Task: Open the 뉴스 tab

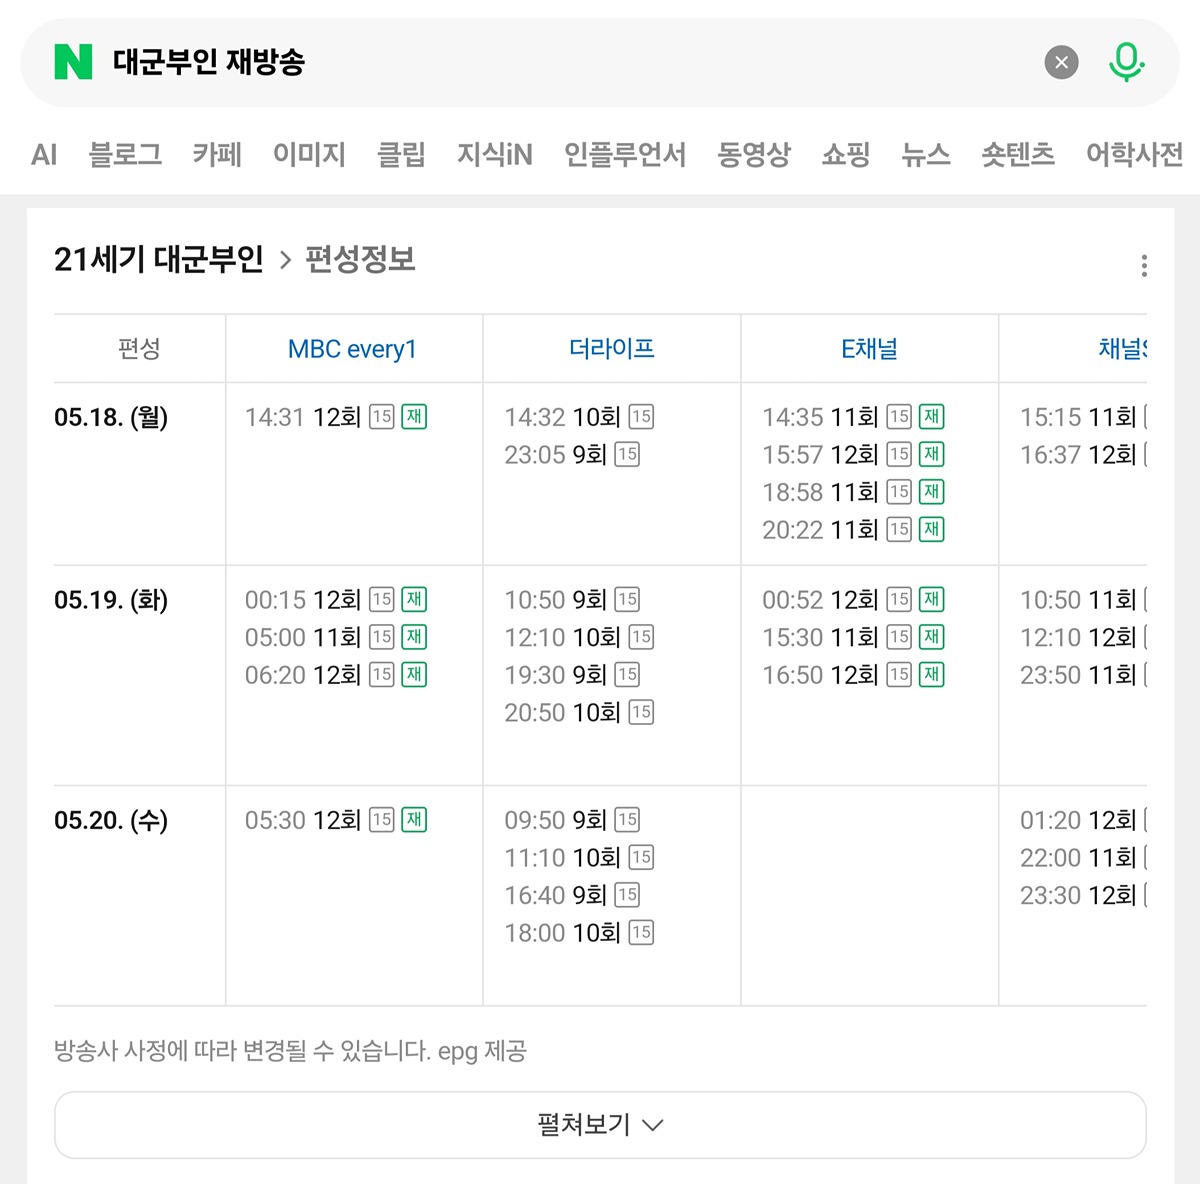Action: tap(926, 154)
